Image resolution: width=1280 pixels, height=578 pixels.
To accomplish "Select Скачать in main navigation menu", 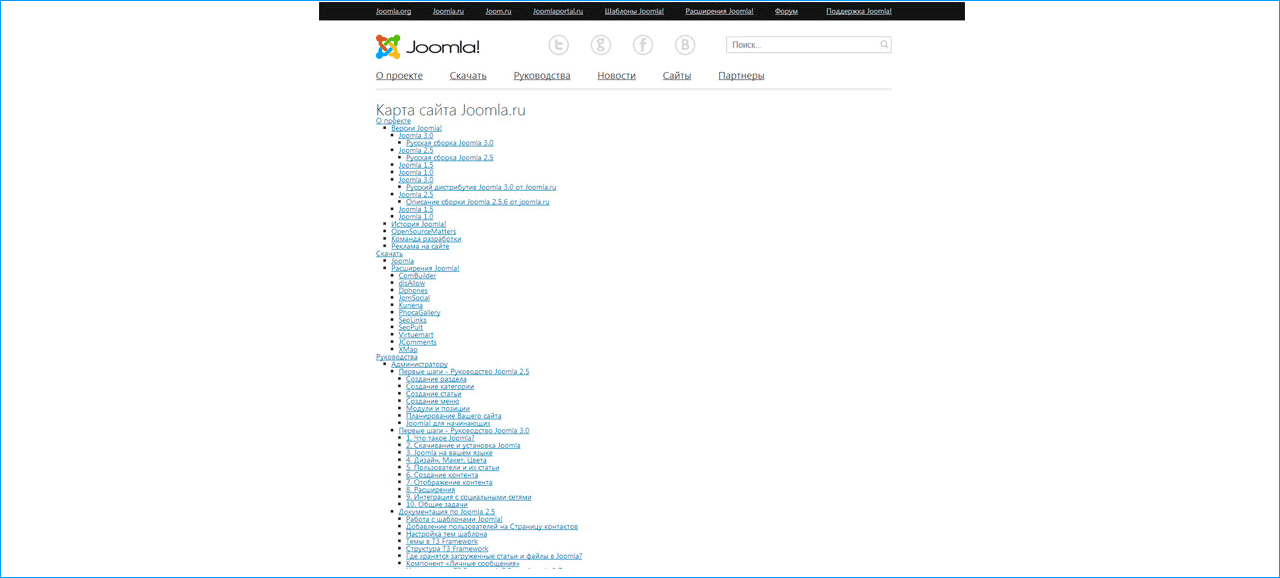I will (468, 76).
